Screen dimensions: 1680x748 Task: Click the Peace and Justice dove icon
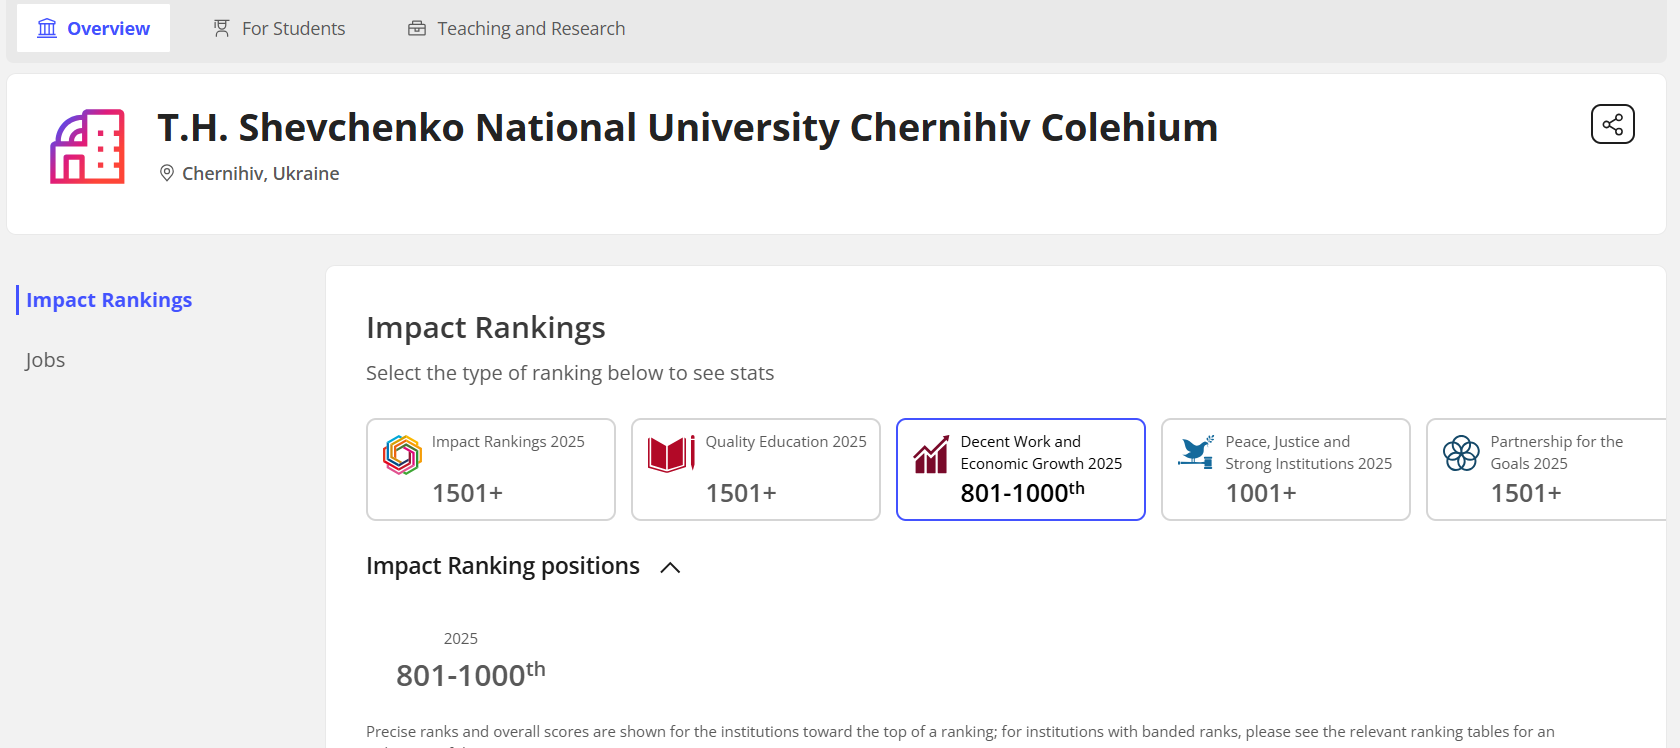point(1196,452)
